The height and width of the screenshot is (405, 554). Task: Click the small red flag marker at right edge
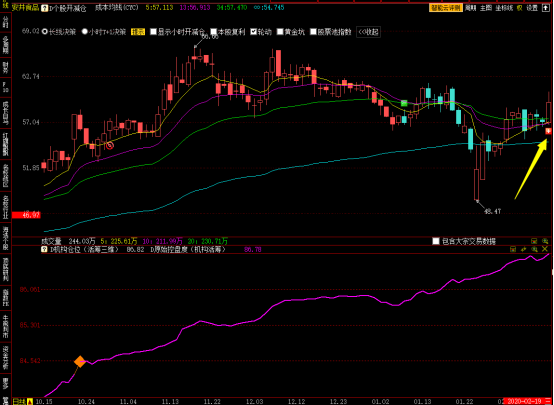pos(548,131)
